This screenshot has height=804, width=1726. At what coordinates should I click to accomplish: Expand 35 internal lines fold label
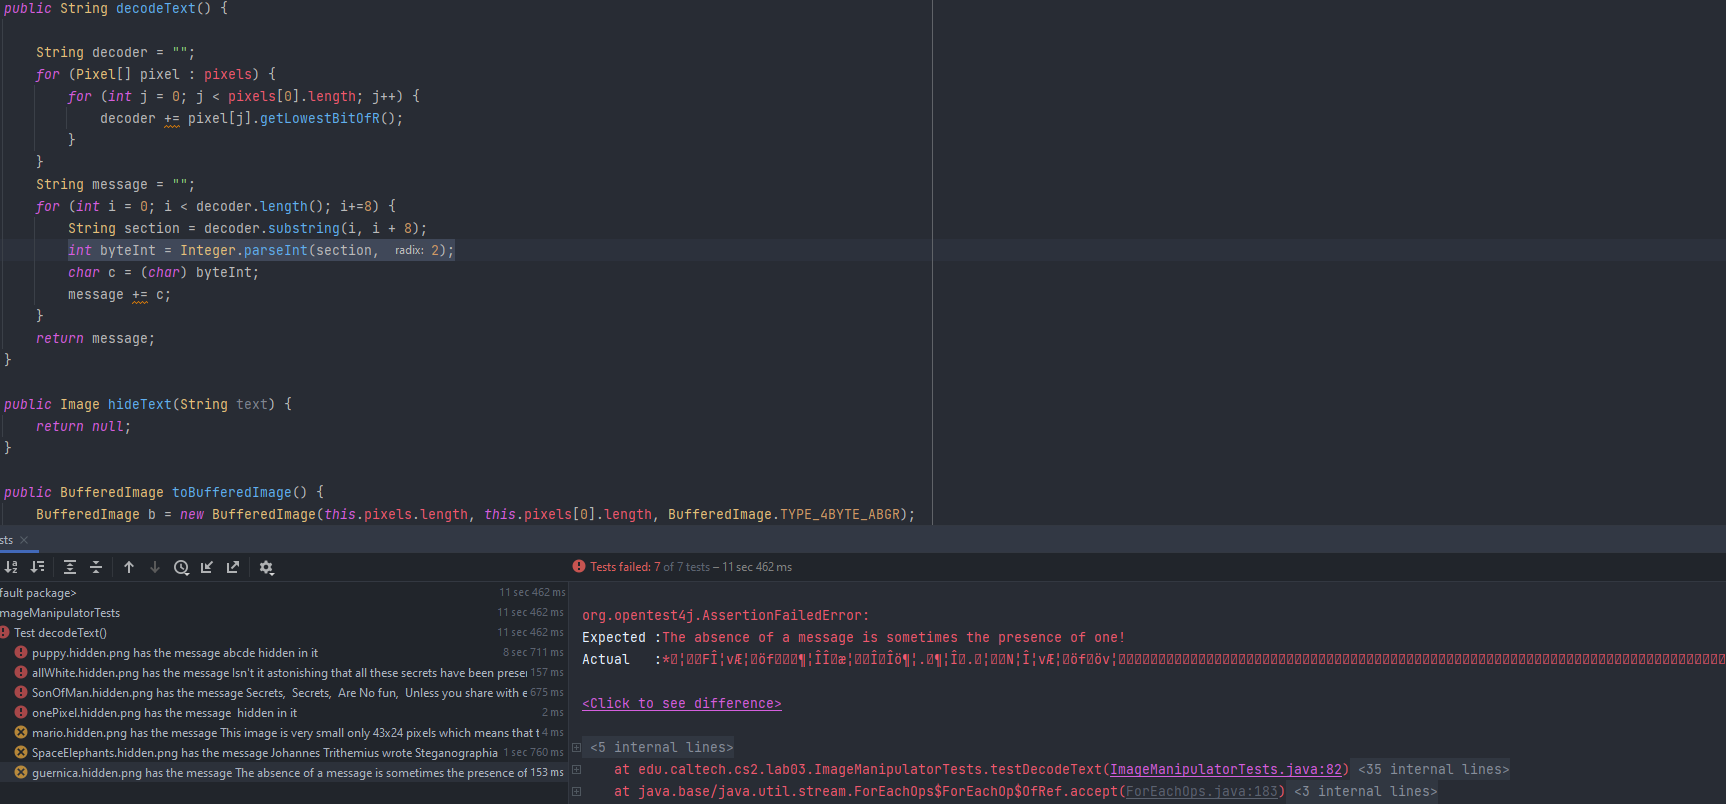[1433, 769]
